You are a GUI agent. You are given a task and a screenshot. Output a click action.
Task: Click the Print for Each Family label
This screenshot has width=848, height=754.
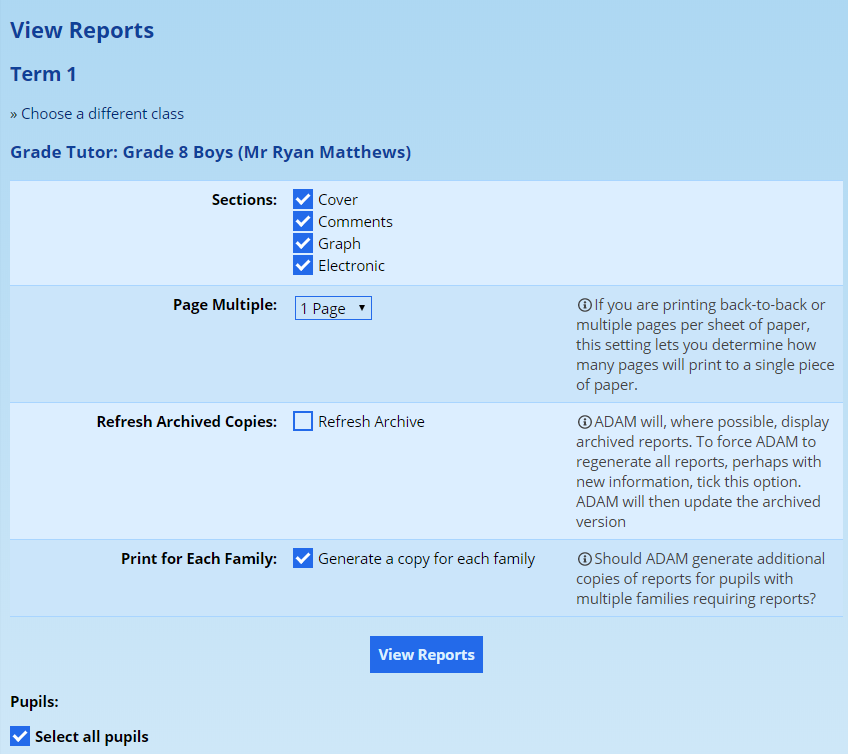[x=199, y=559]
